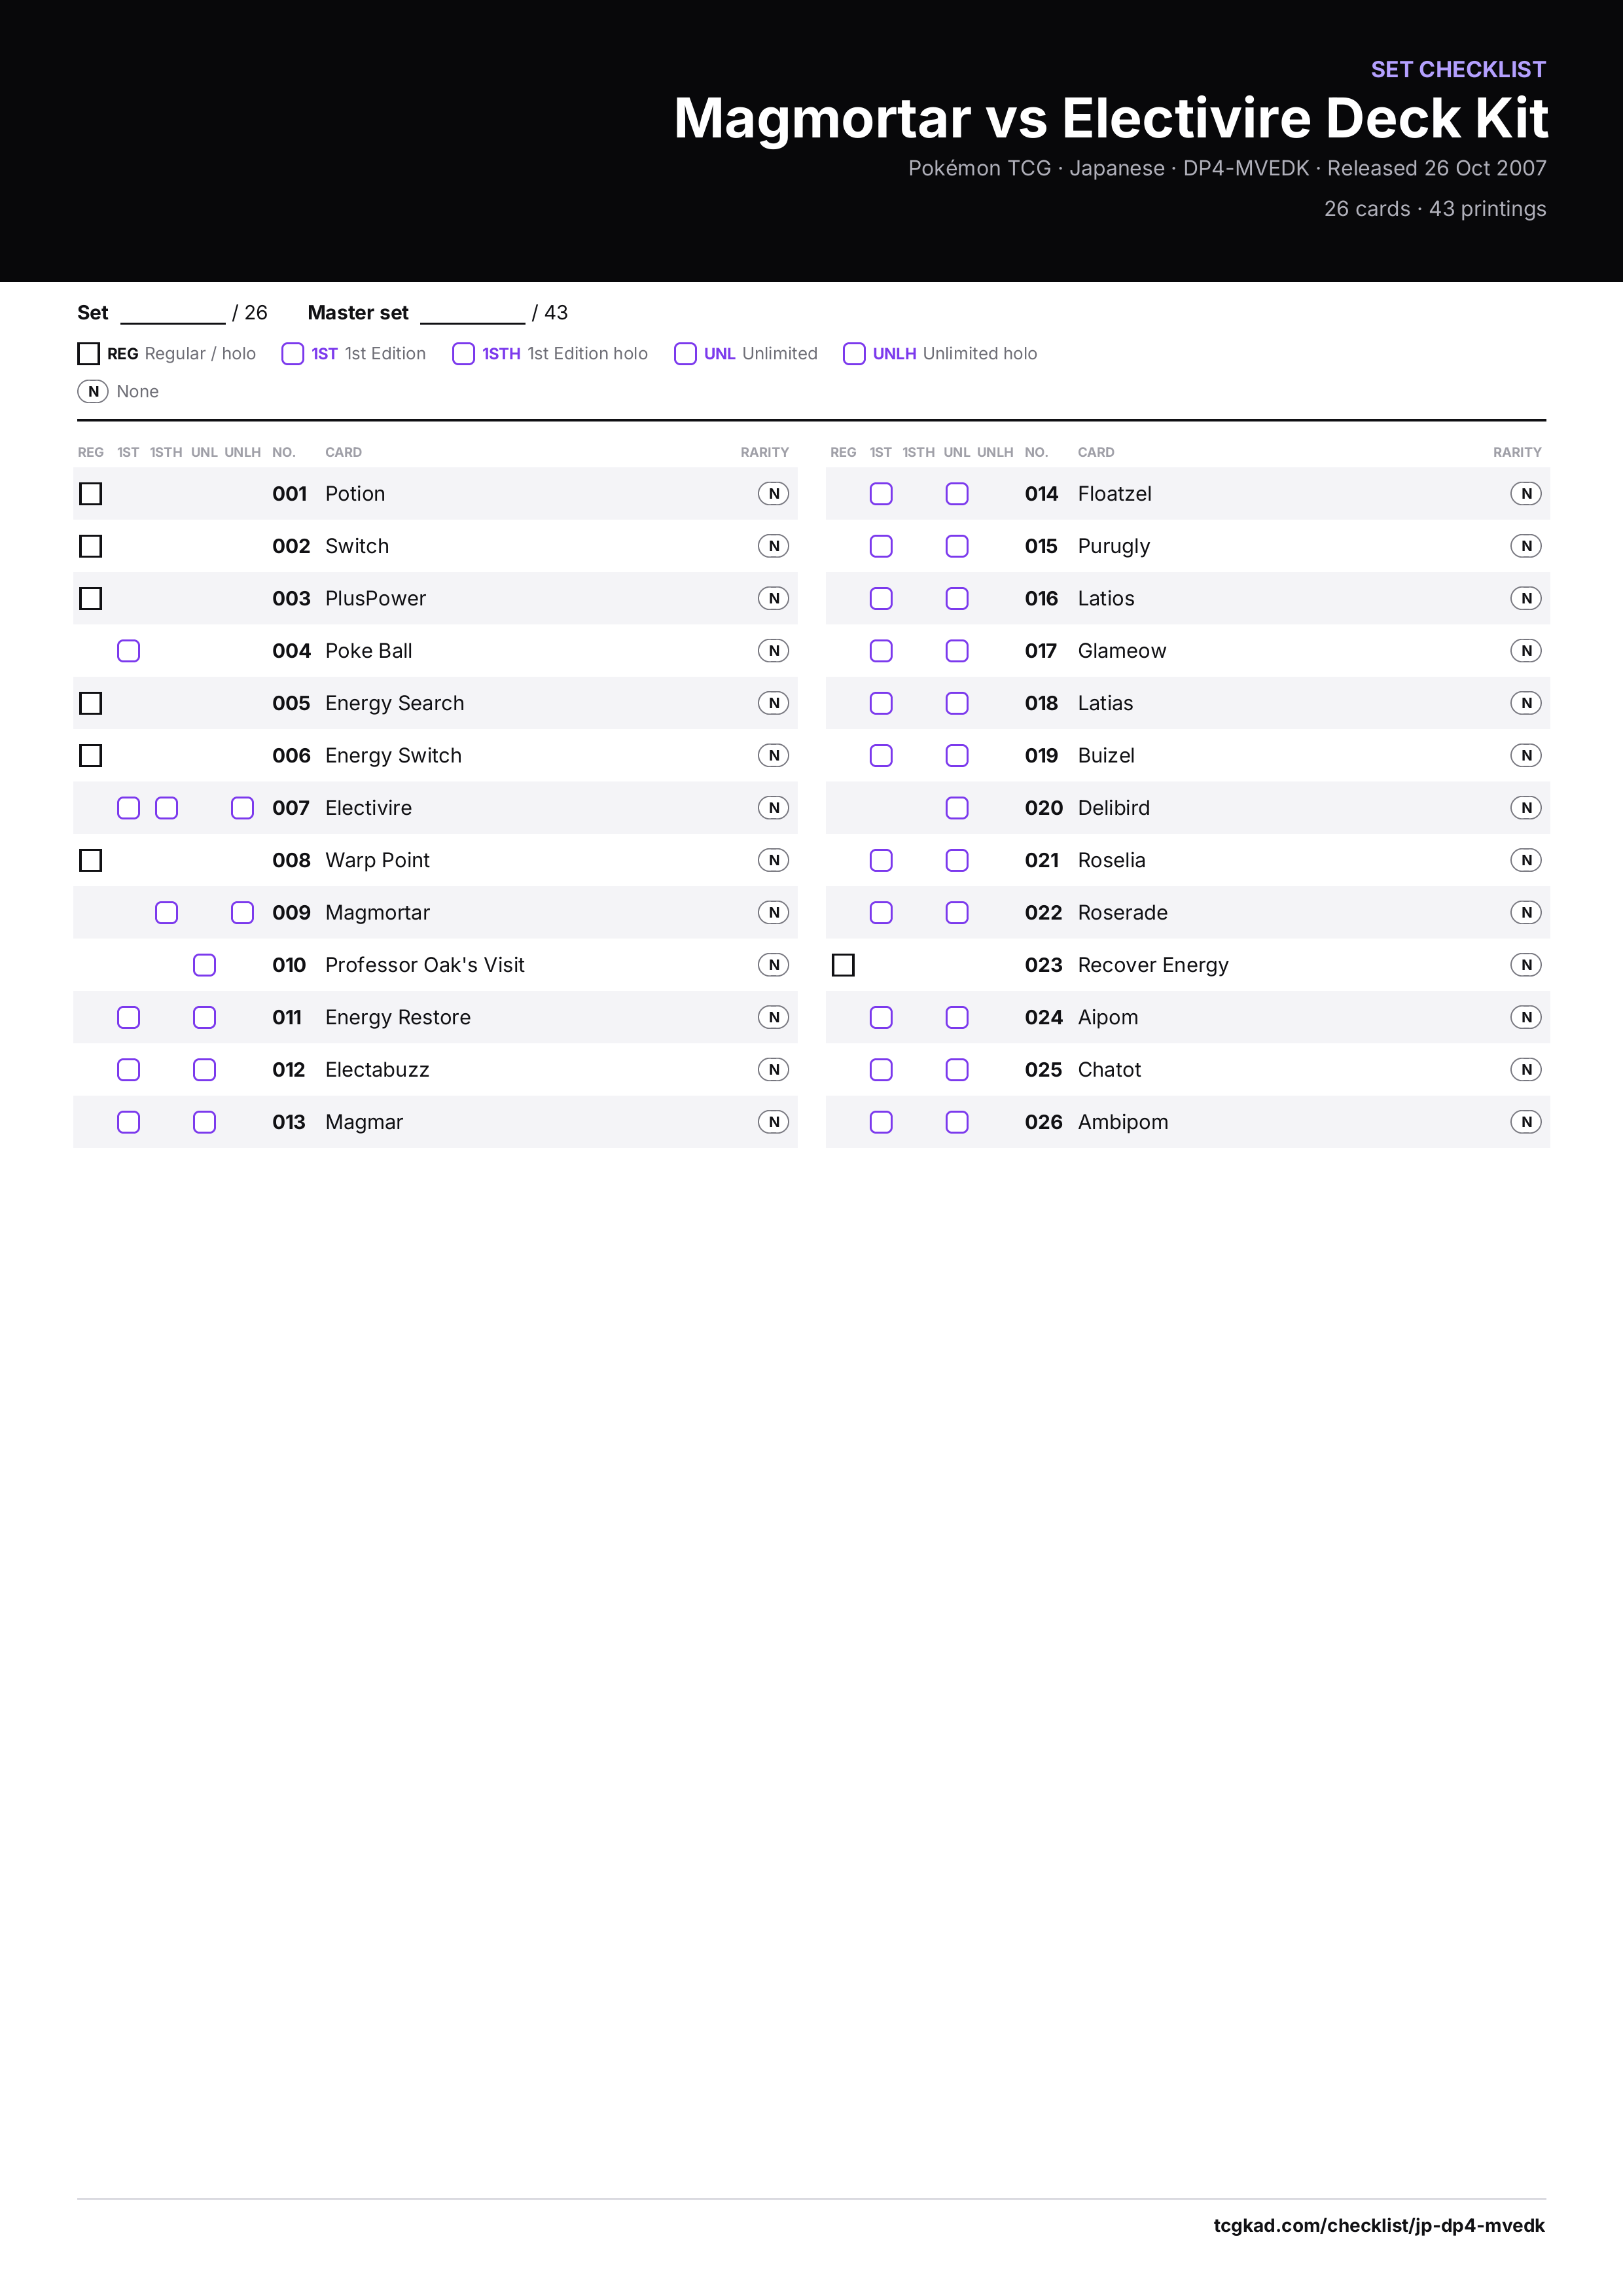
Task: Click the N rarity icon beside Floatzel
Action: pos(1526,494)
